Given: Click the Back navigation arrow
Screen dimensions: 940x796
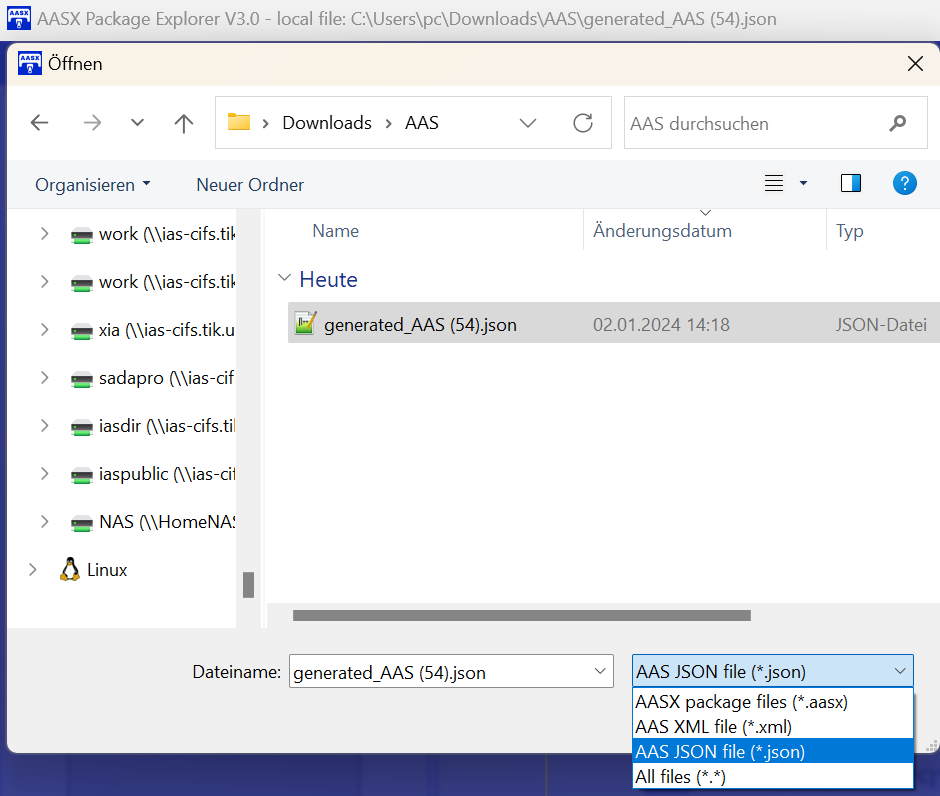Looking at the screenshot, I should coord(40,123).
